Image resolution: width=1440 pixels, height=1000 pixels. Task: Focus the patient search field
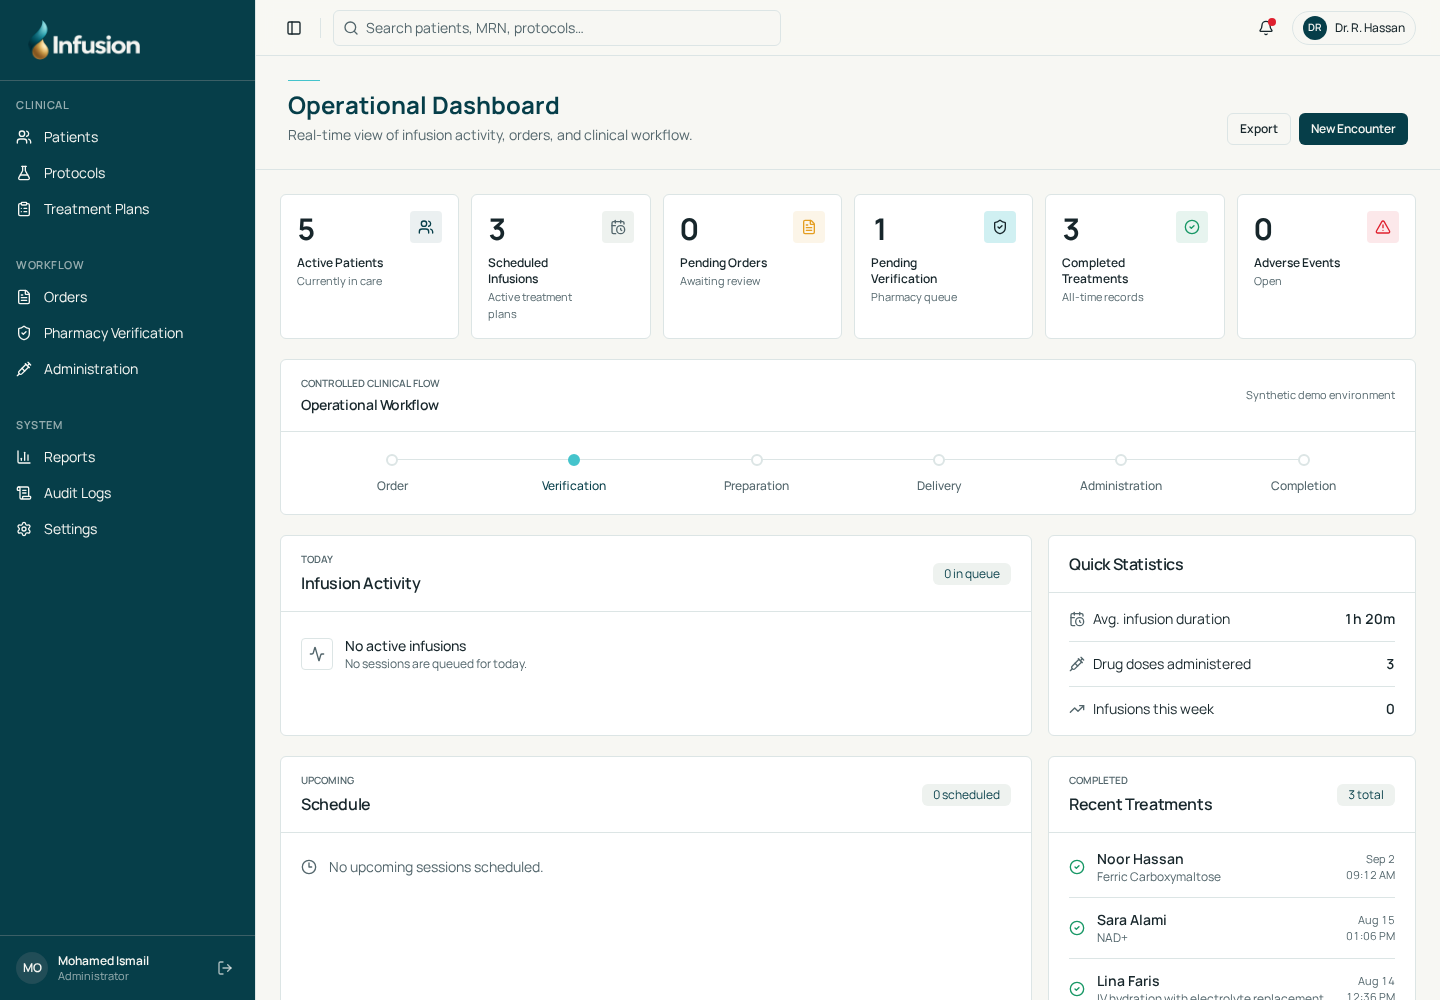click(x=557, y=28)
